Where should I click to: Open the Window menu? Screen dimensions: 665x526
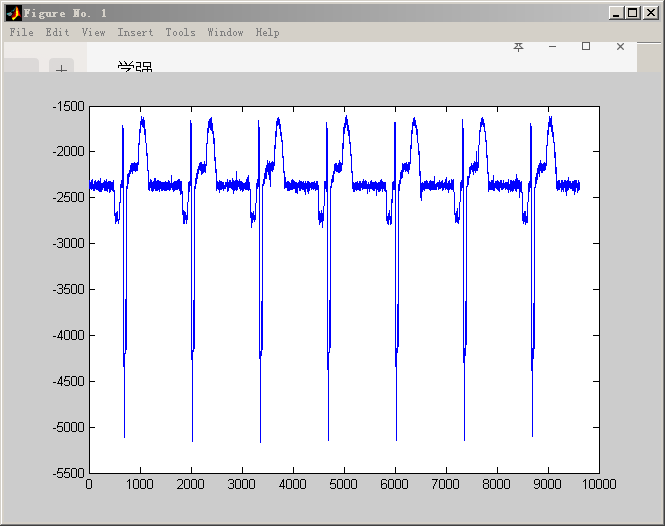pyautogui.click(x=225, y=32)
